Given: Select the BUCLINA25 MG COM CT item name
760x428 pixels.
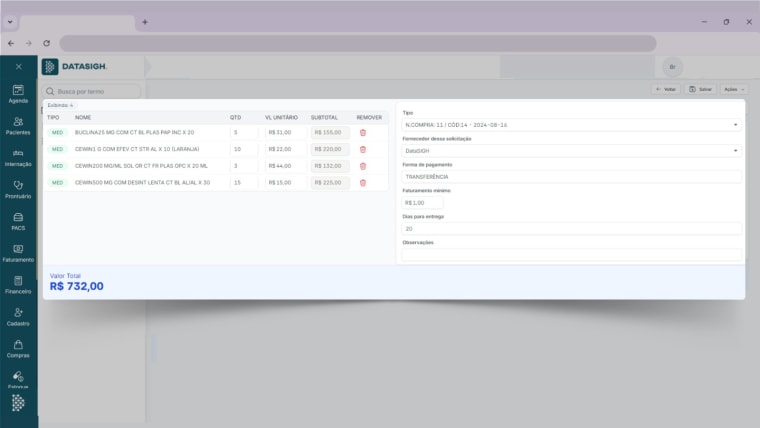Looking at the screenshot, I should (x=134, y=132).
